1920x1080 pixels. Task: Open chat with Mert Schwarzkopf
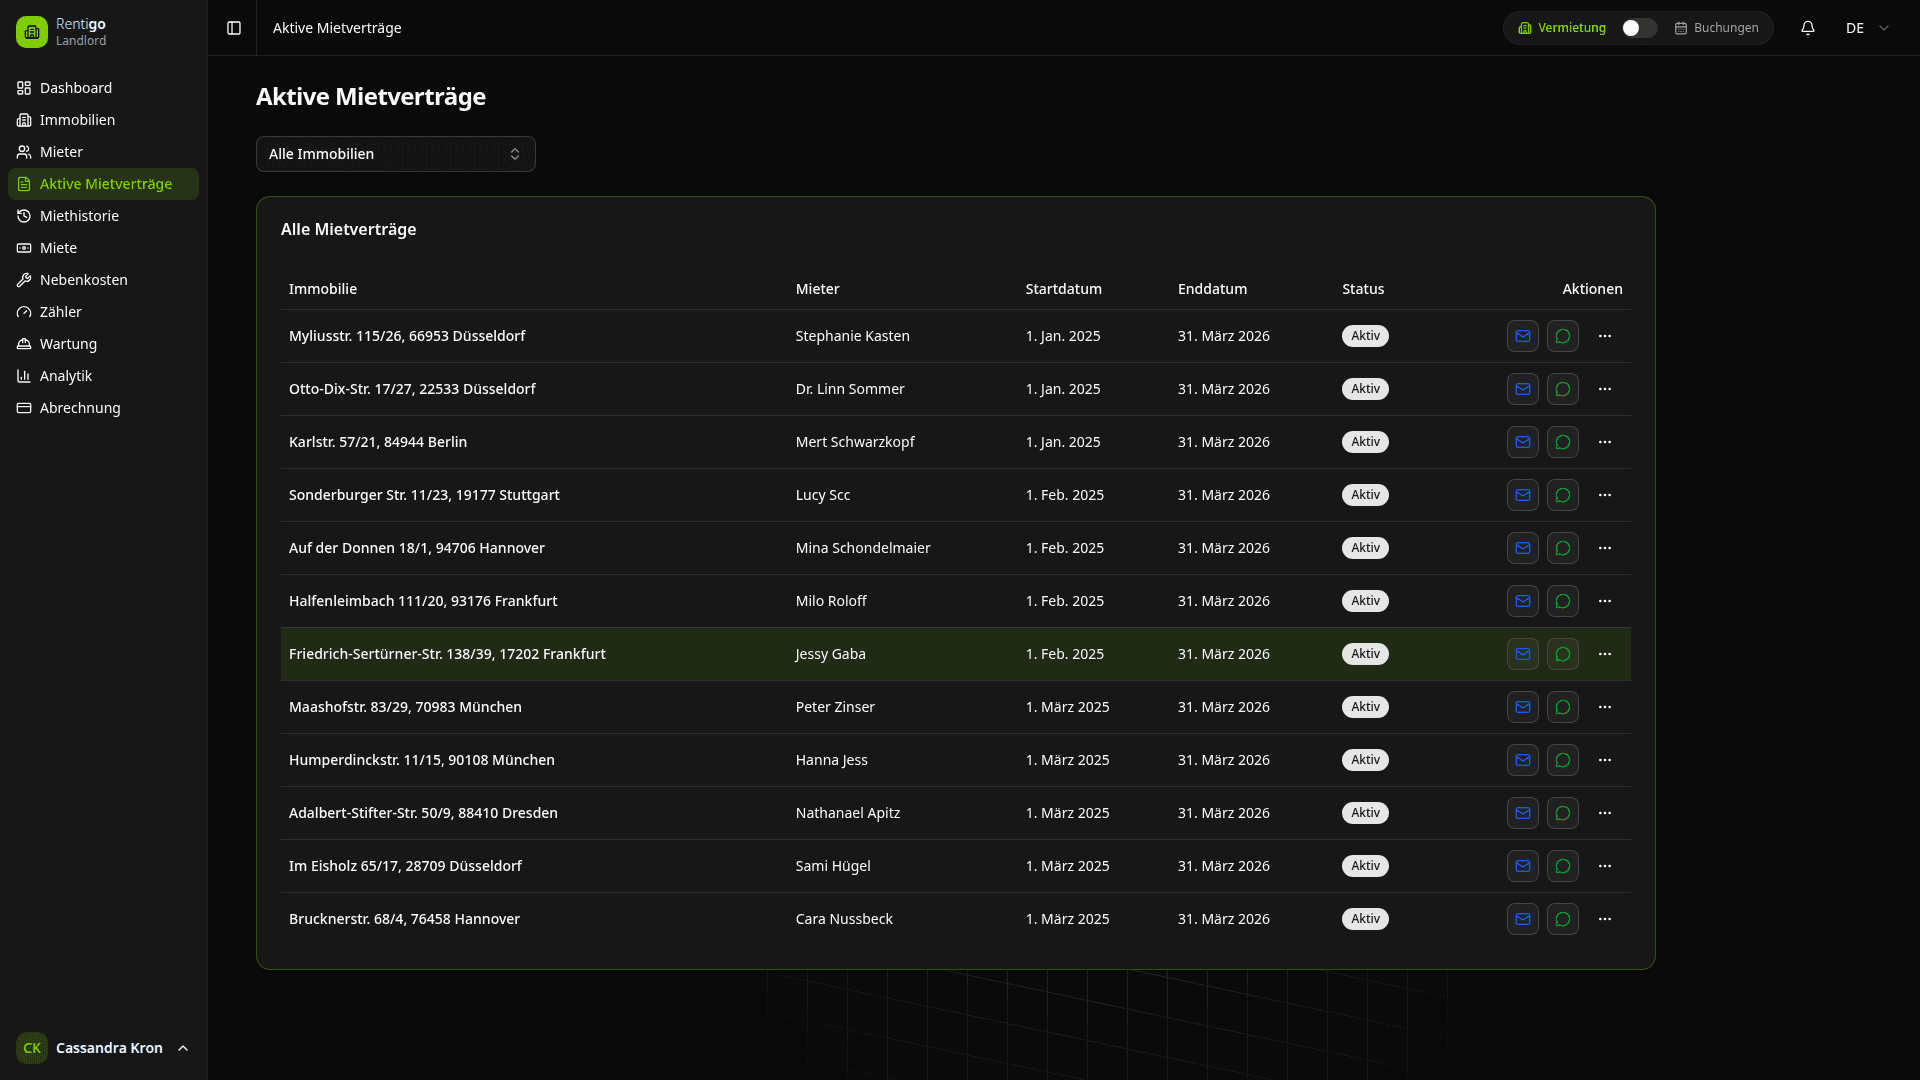point(1562,442)
